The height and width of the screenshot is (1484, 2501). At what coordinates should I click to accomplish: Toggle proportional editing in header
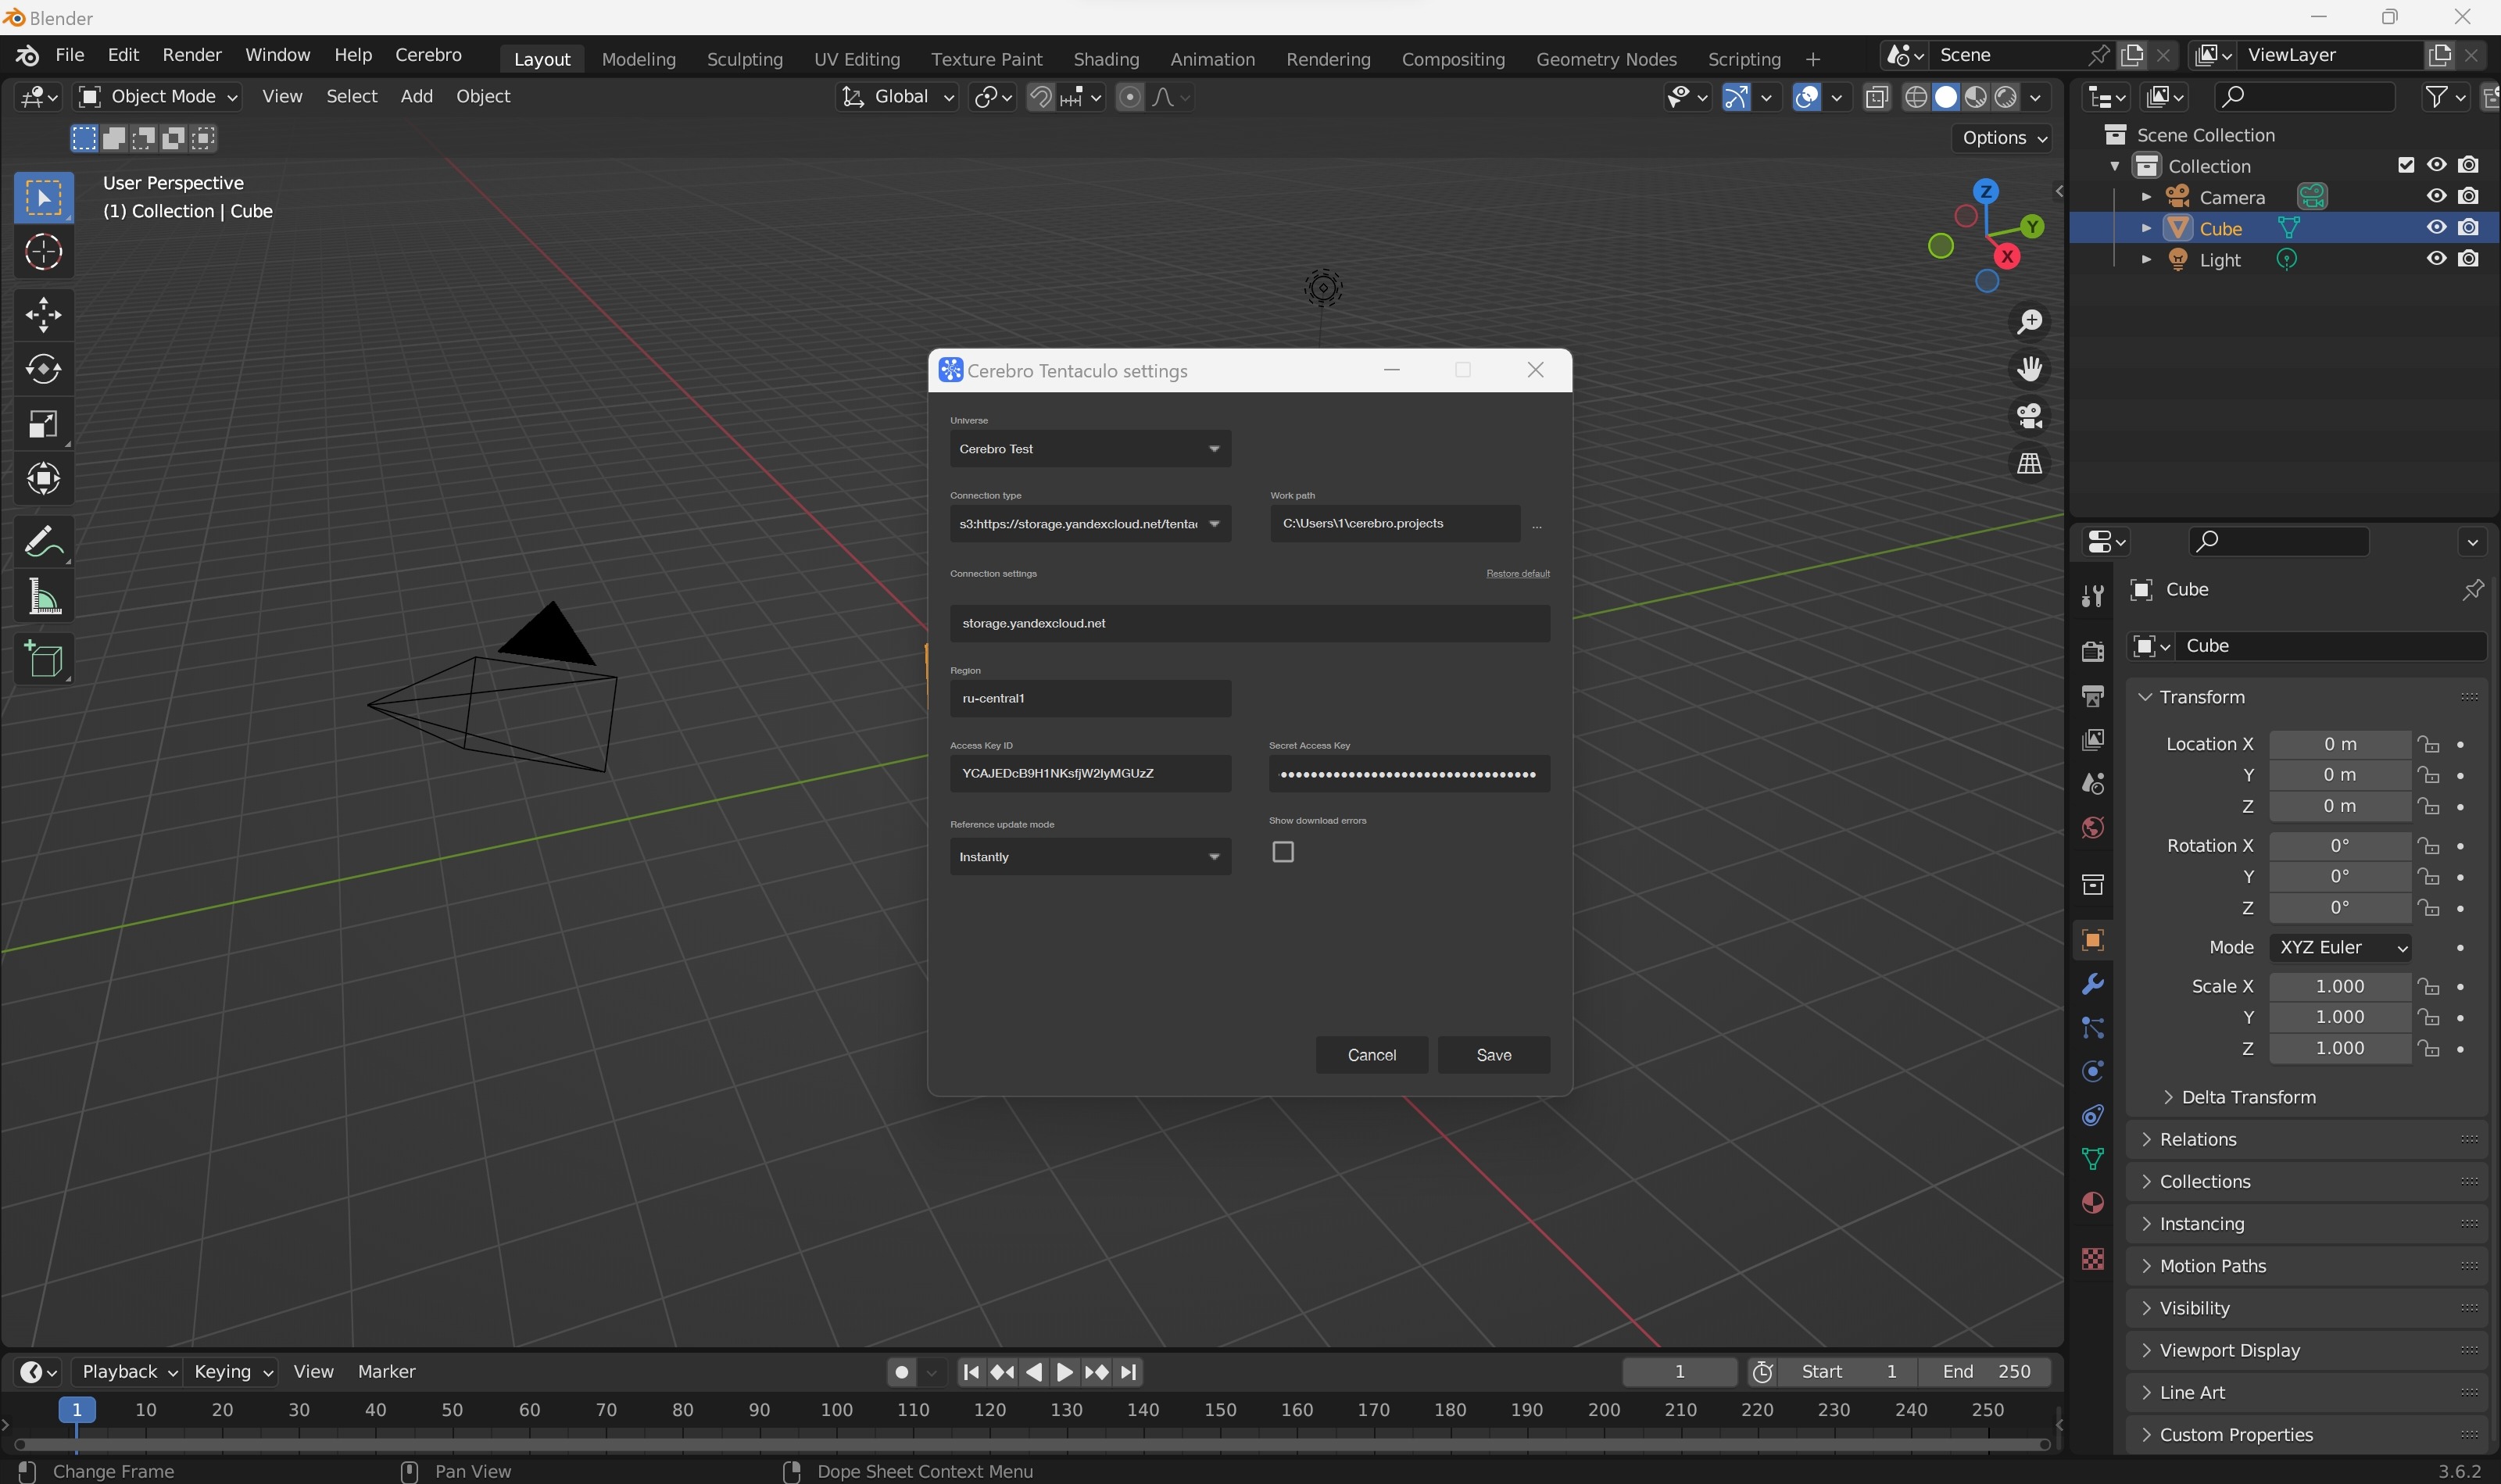coord(1130,97)
